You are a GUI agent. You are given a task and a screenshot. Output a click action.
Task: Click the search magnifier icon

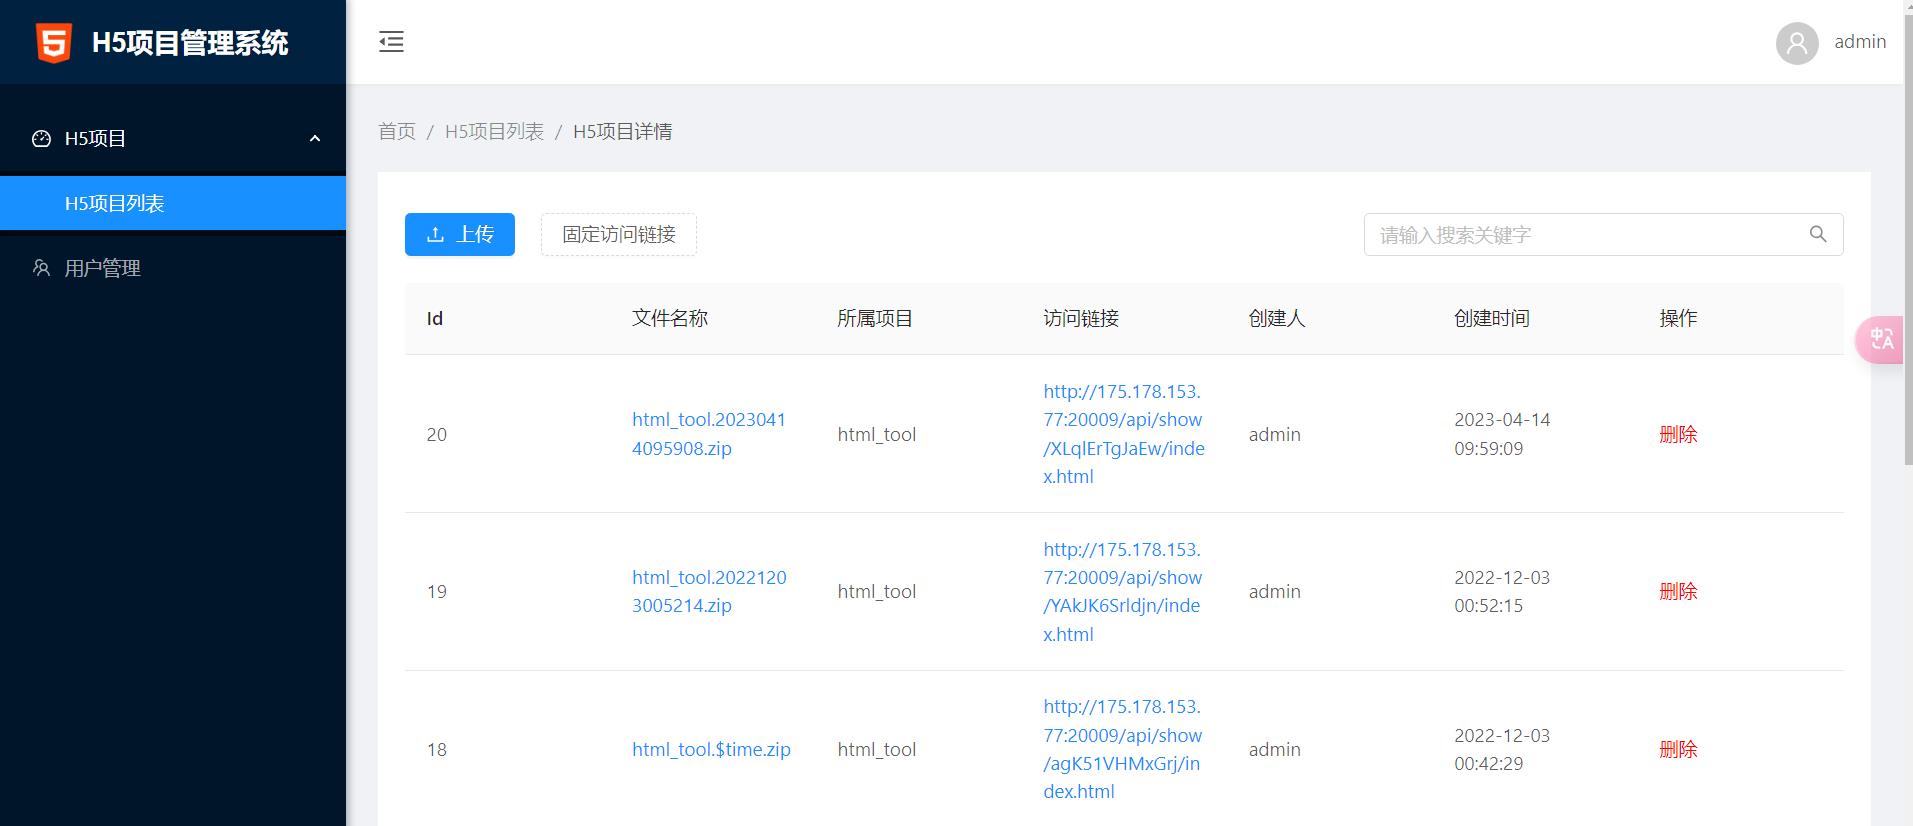[1817, 234]
